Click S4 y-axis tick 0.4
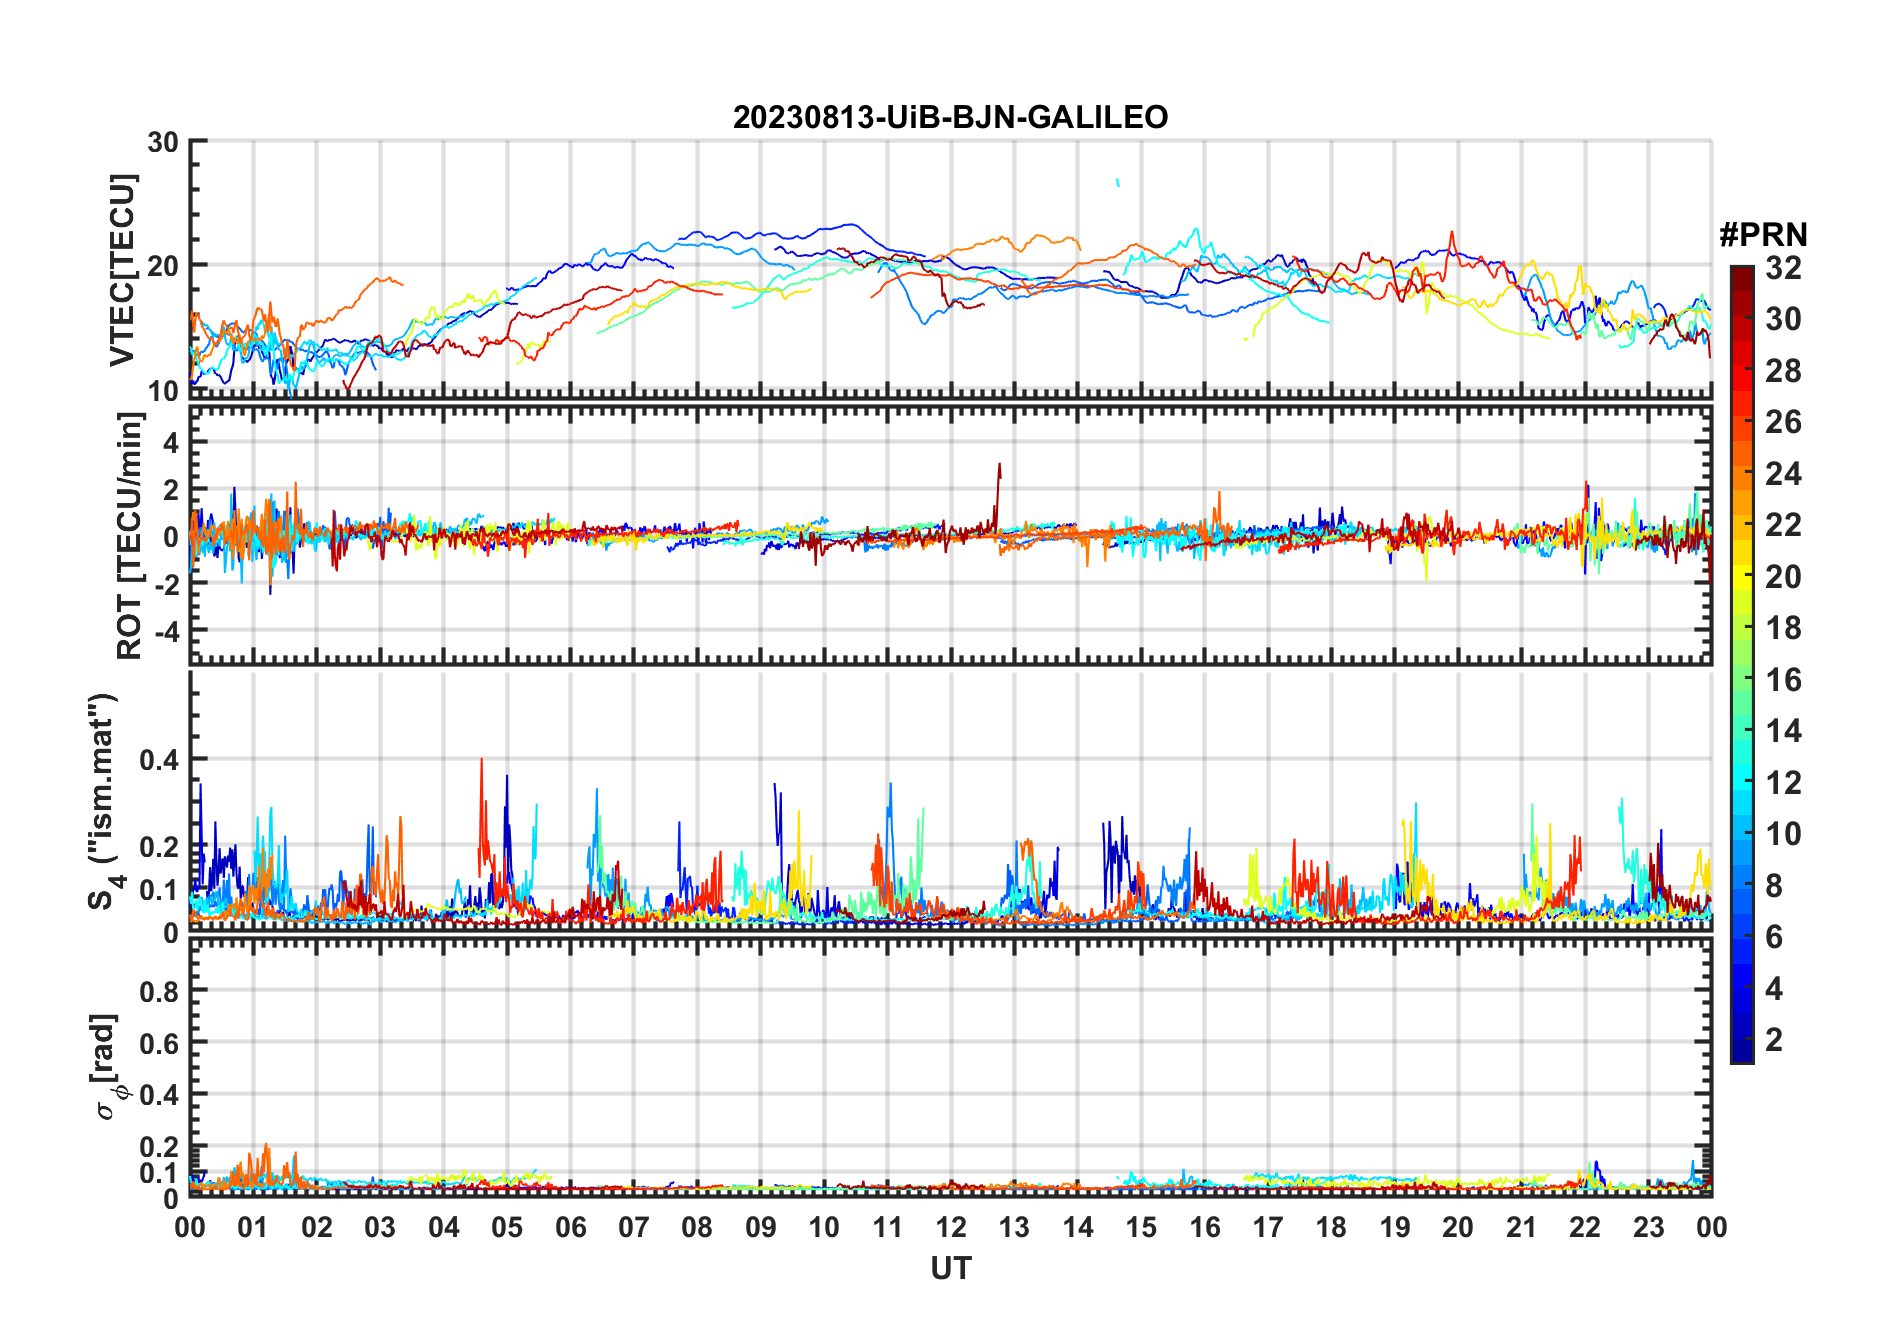Image resolution: width=1902 pixels, height=1330 pixels. click(x=159, y=760)
